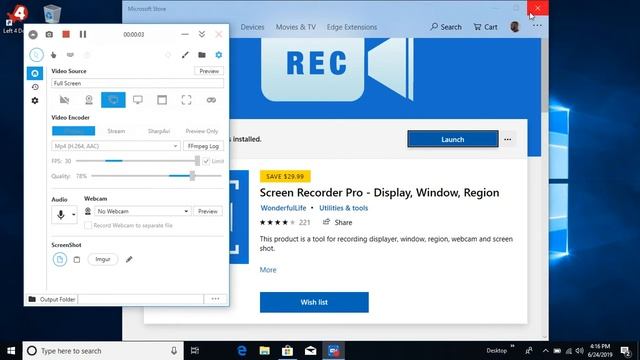Open the Store top-bar more options ellipsis
The image size is (640, 360).
(537, 26)
